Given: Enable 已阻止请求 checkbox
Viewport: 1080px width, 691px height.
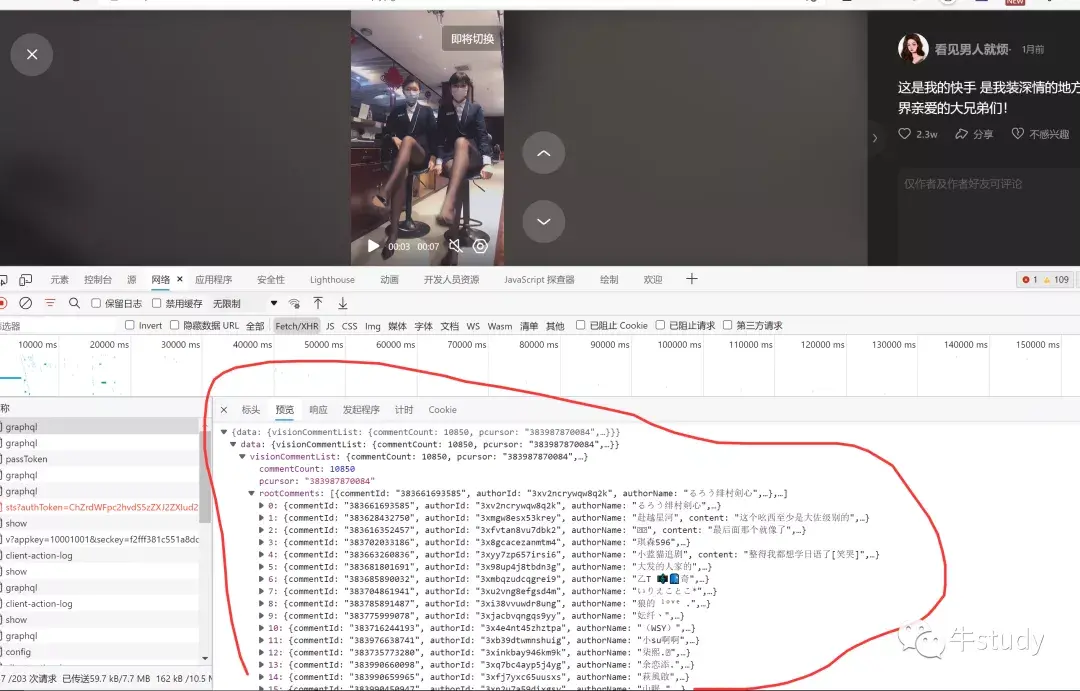Looking at the screenshot, I should (x=660, y=325).
